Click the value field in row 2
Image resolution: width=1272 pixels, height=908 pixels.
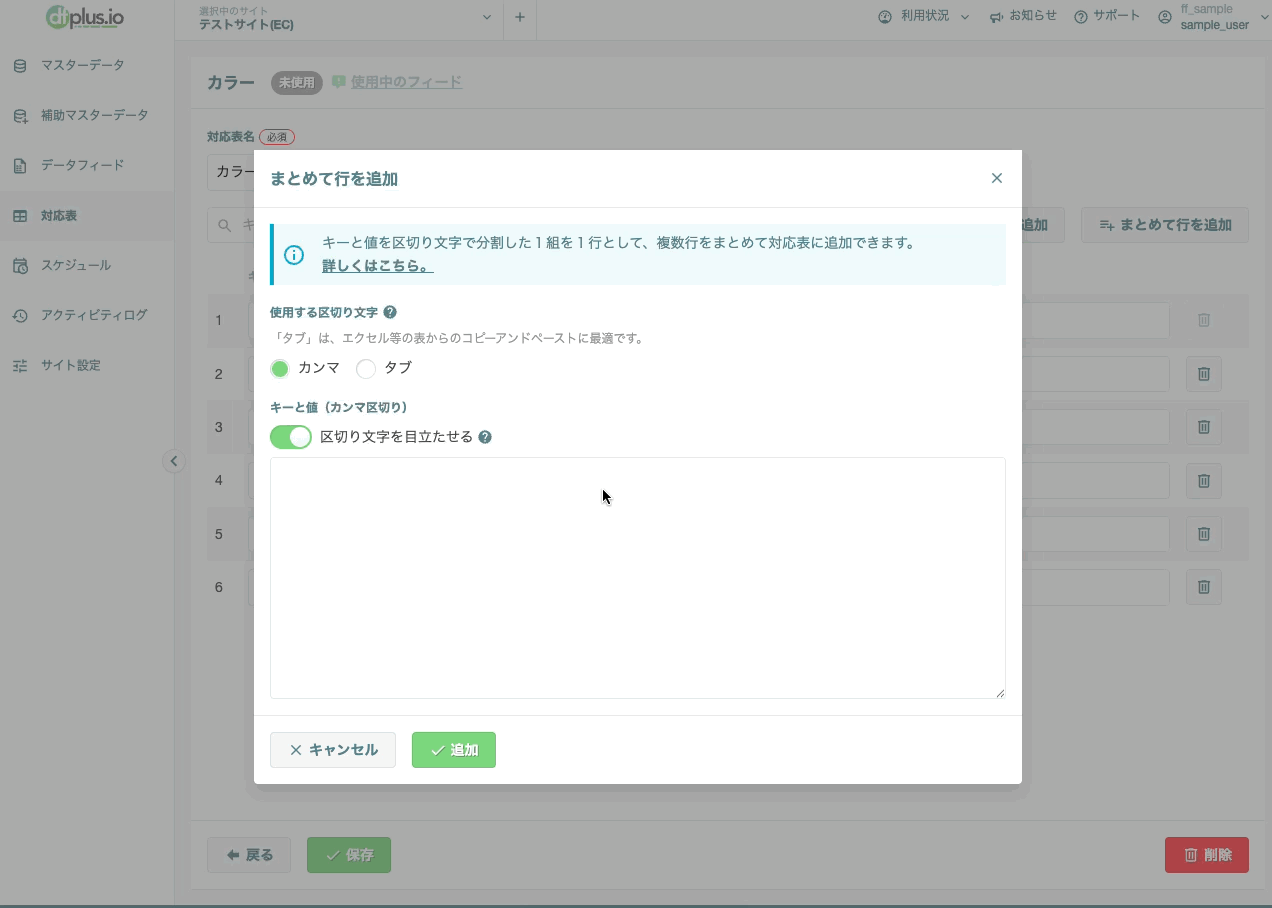[1096, 374]
